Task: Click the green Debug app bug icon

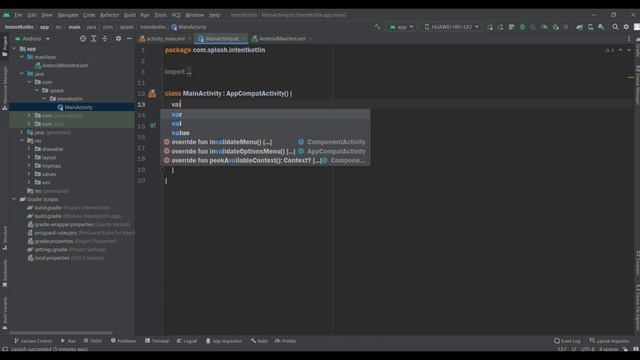Action: point(522,27)
